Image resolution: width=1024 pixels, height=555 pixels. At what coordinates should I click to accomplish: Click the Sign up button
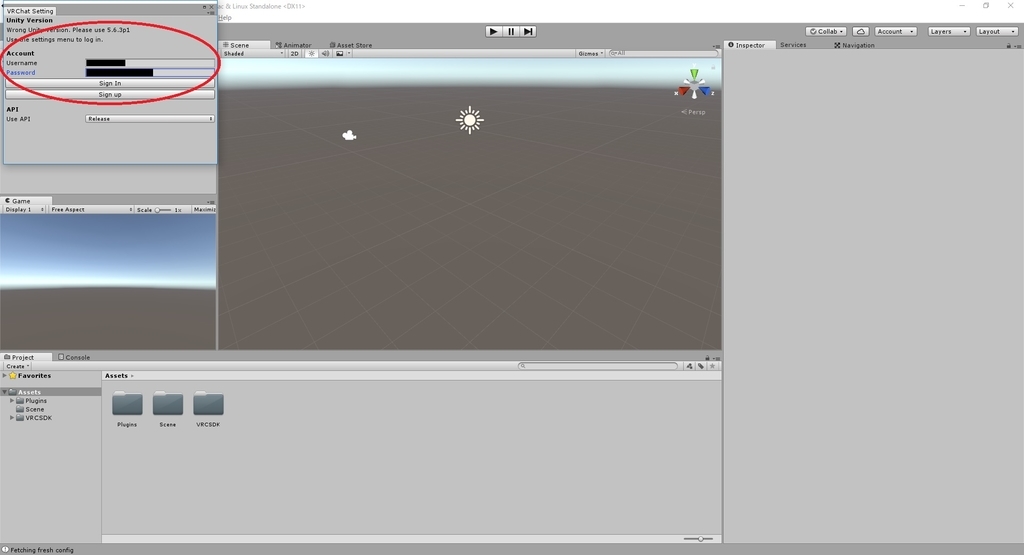click(110, 95)
